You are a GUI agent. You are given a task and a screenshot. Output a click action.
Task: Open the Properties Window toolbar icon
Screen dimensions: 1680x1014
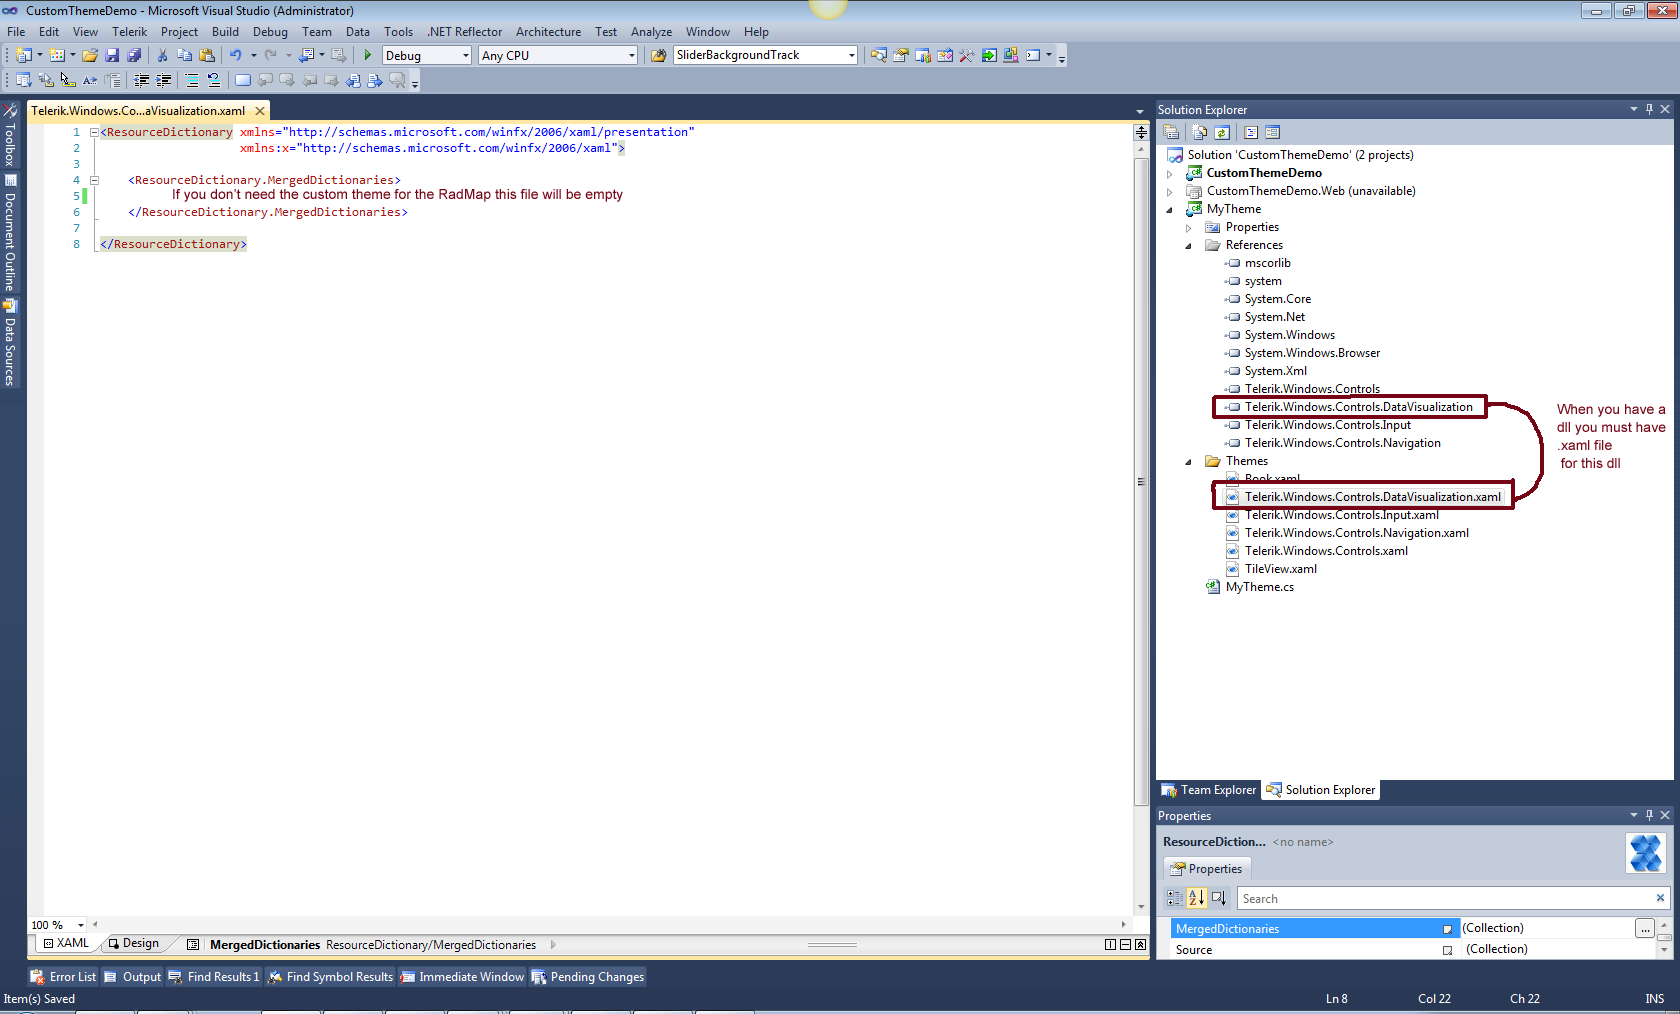pyautogui.click(x=901, y=56)
